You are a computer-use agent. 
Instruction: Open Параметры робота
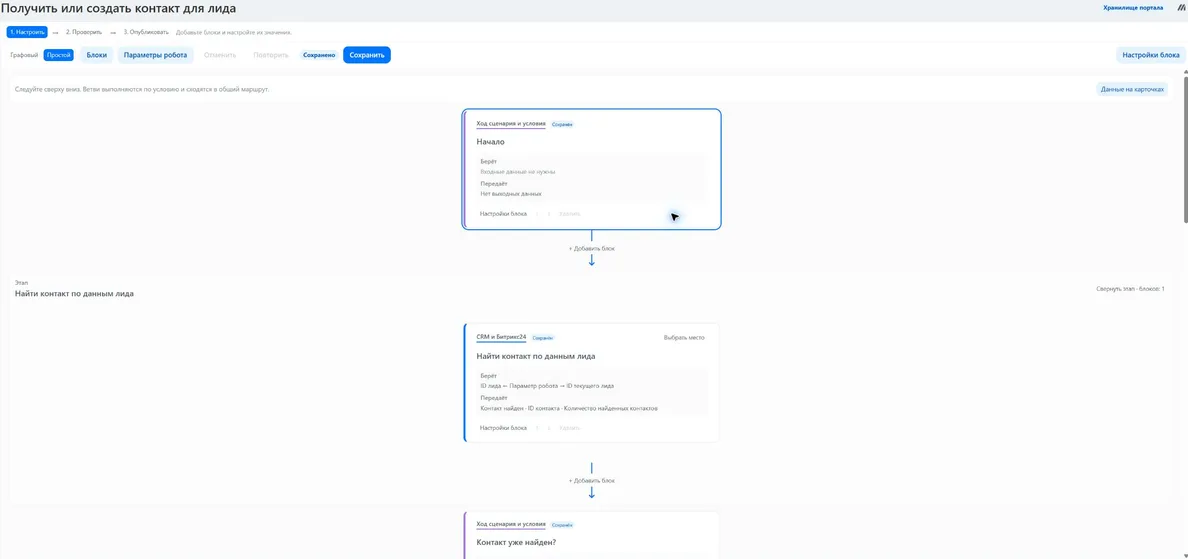pos(155,55)
